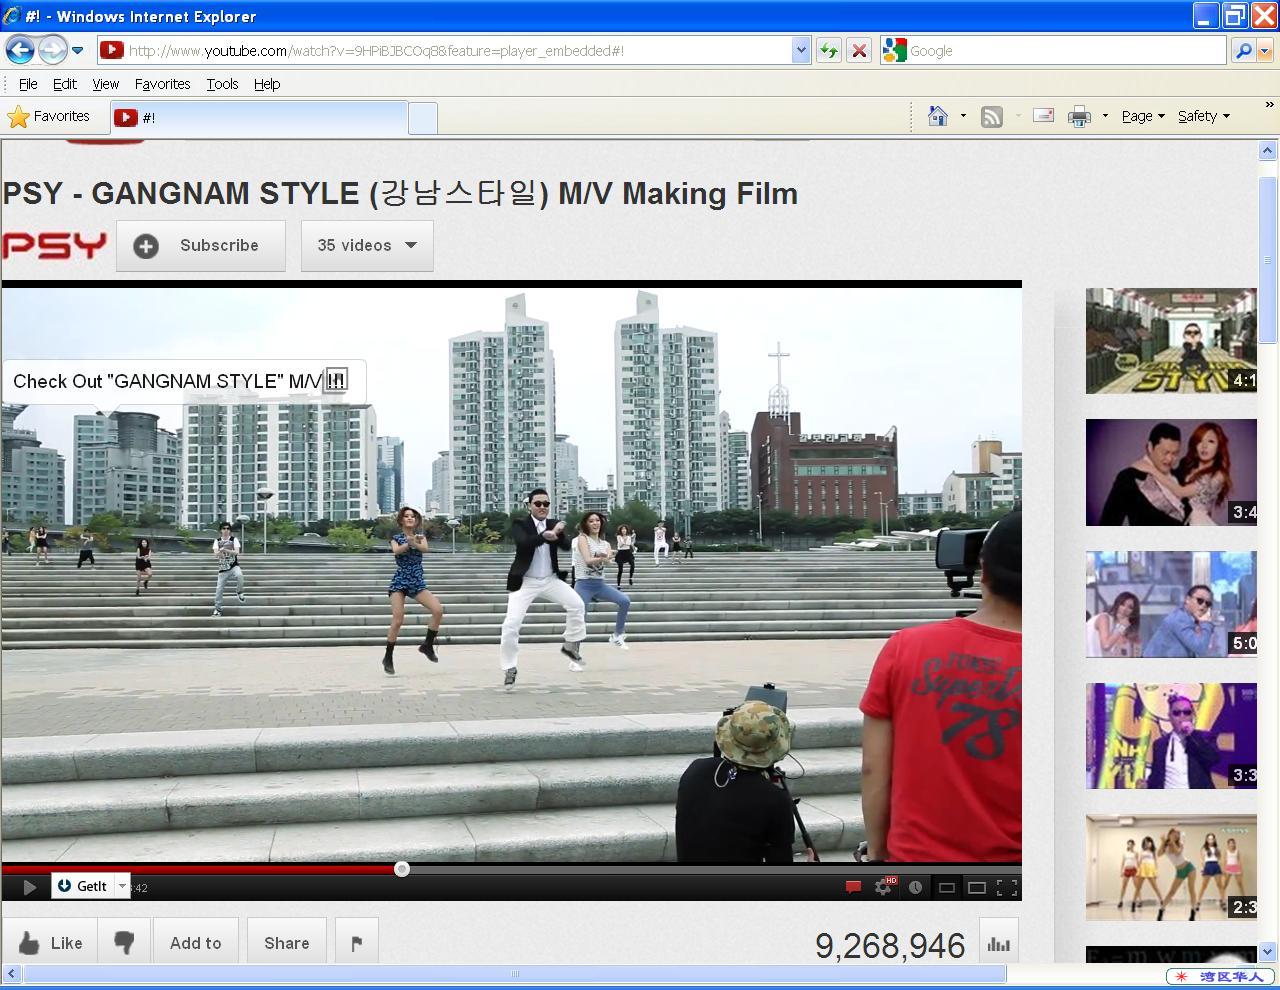Click the RSS feeds icon

click(x=991, y=117)
